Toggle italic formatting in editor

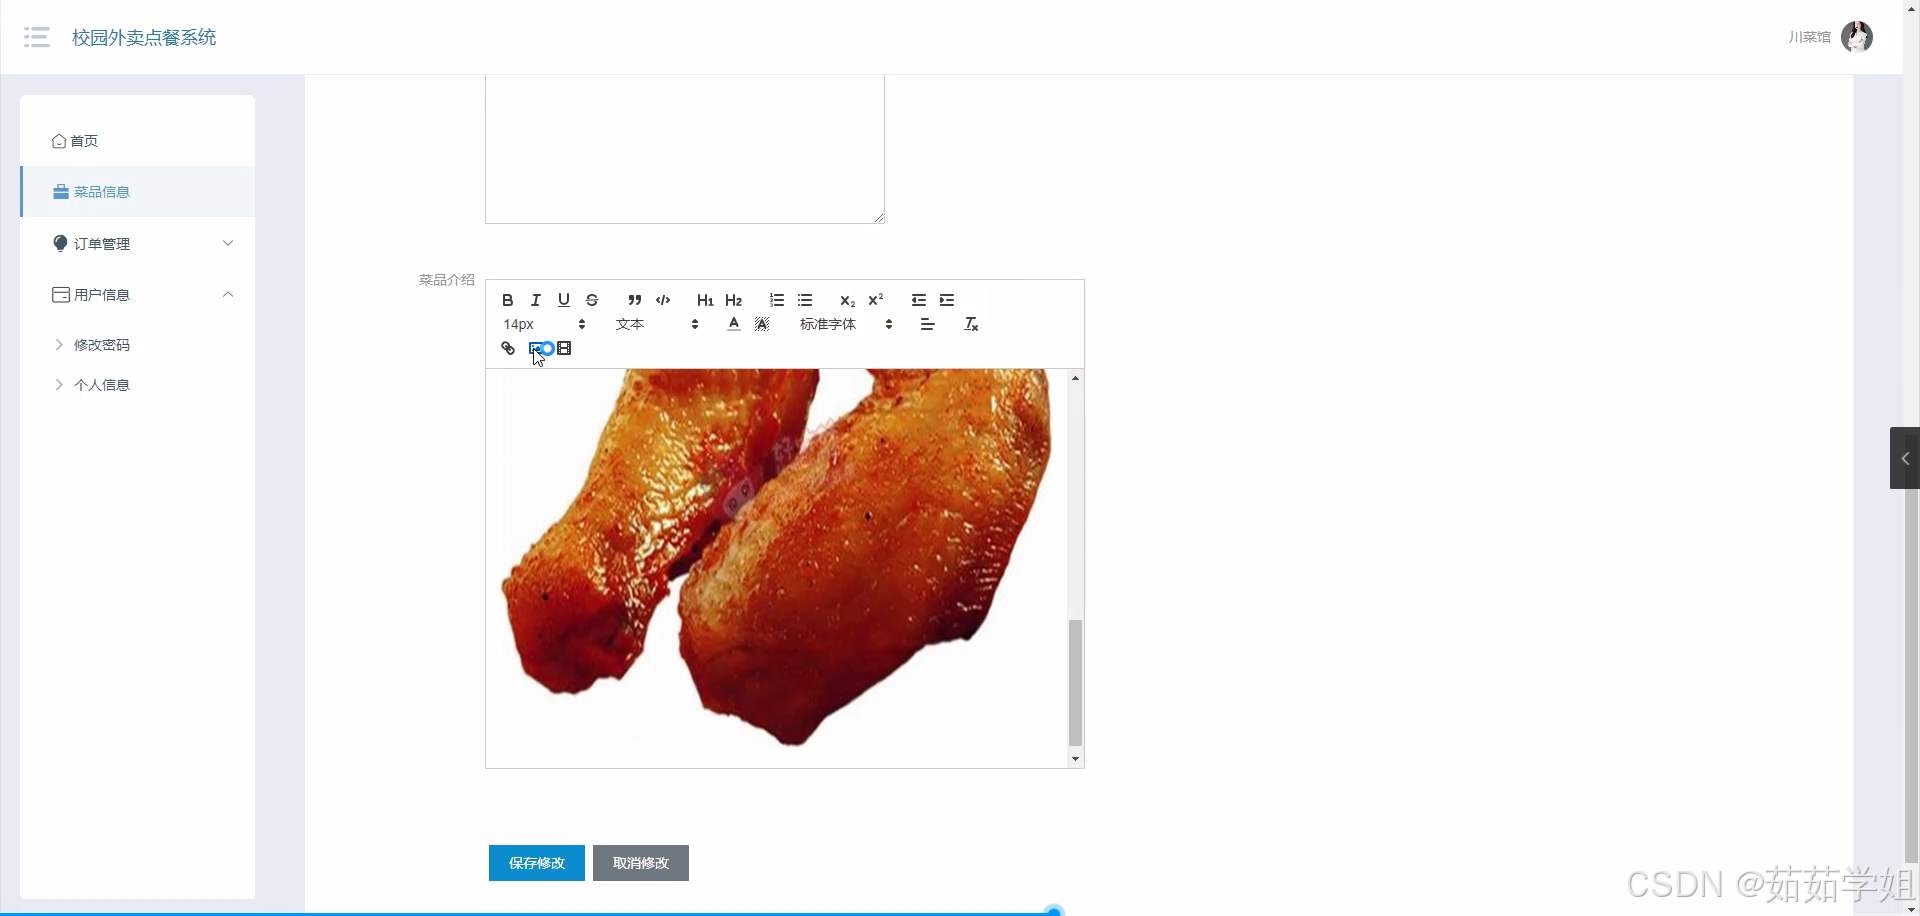pos(536,300)
